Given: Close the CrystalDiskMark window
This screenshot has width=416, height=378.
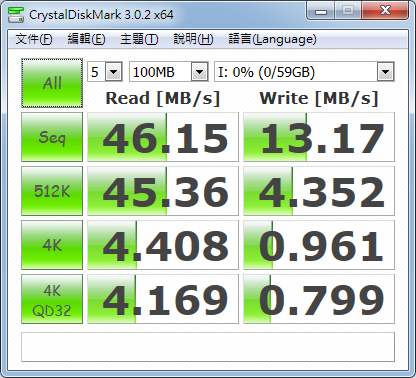Looking at the screenshot, I should pos(385,11).
